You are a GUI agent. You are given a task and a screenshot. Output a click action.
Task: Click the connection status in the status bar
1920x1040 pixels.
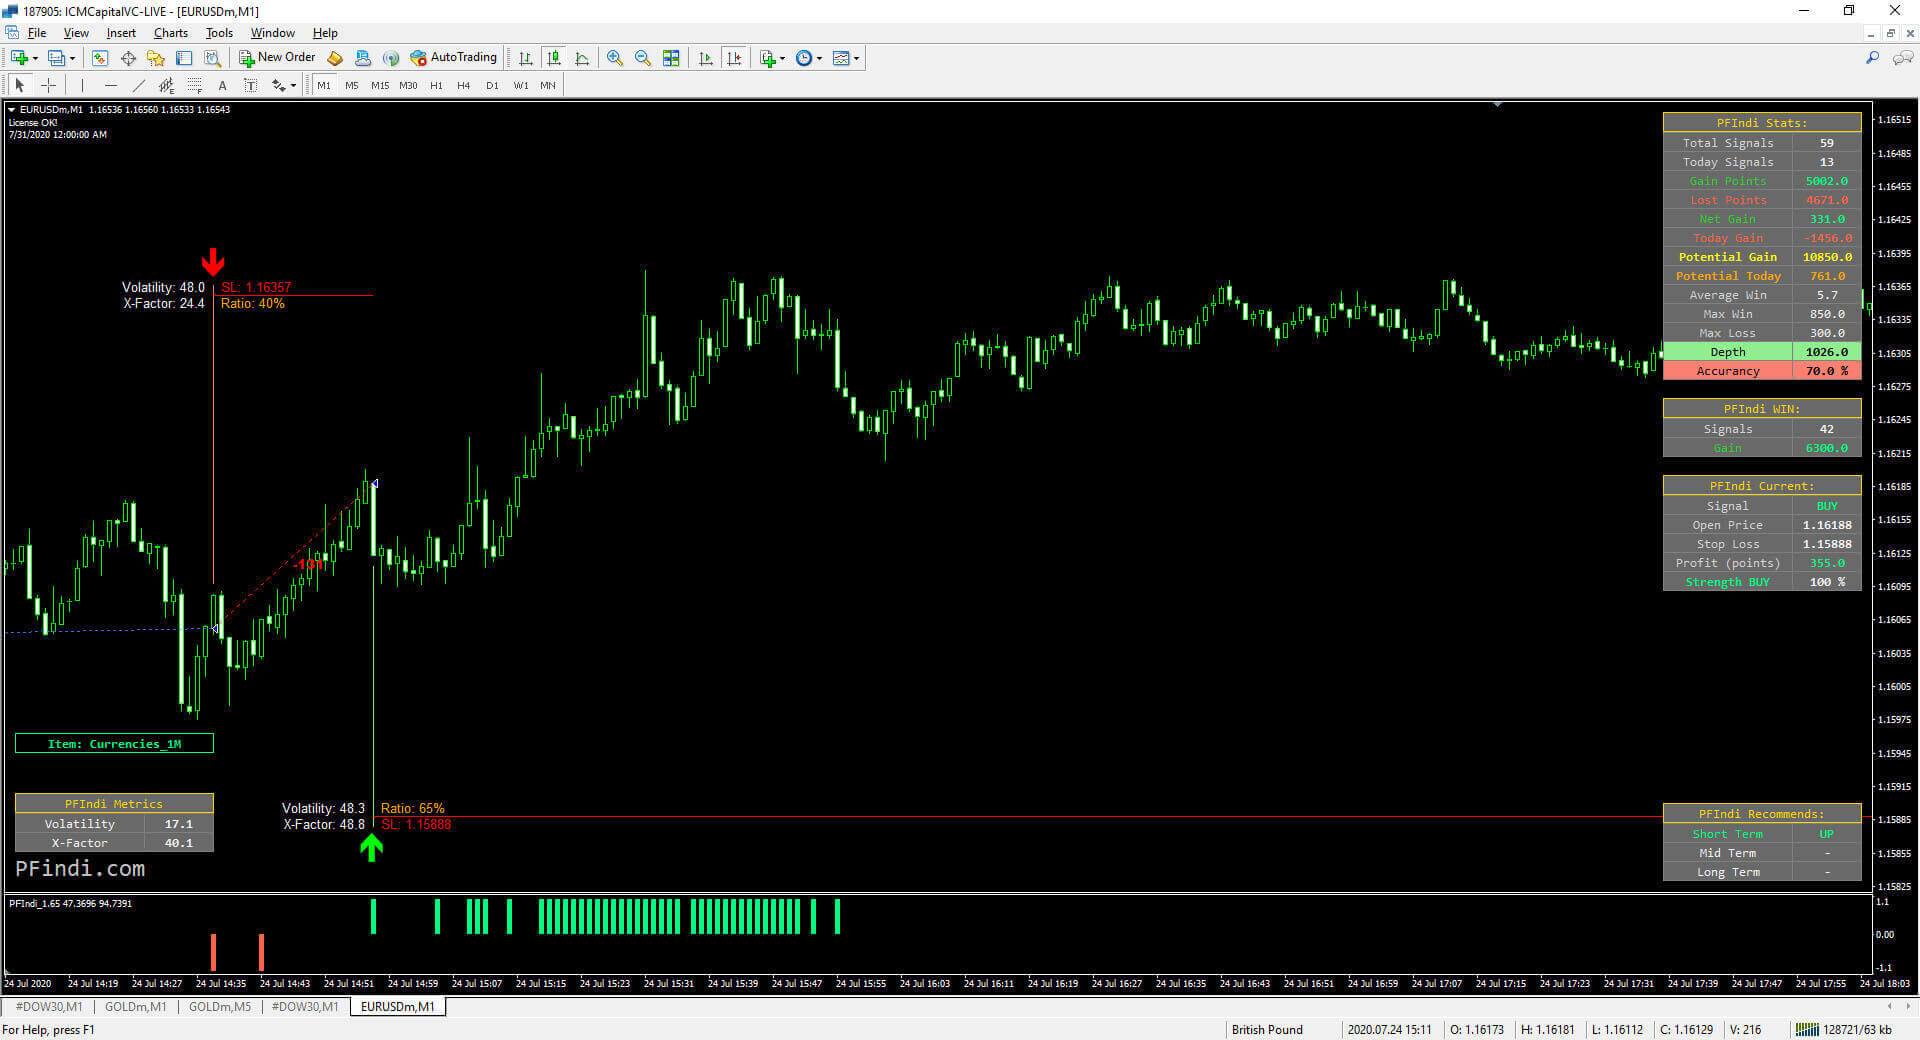click(x=1842, y=1030)
